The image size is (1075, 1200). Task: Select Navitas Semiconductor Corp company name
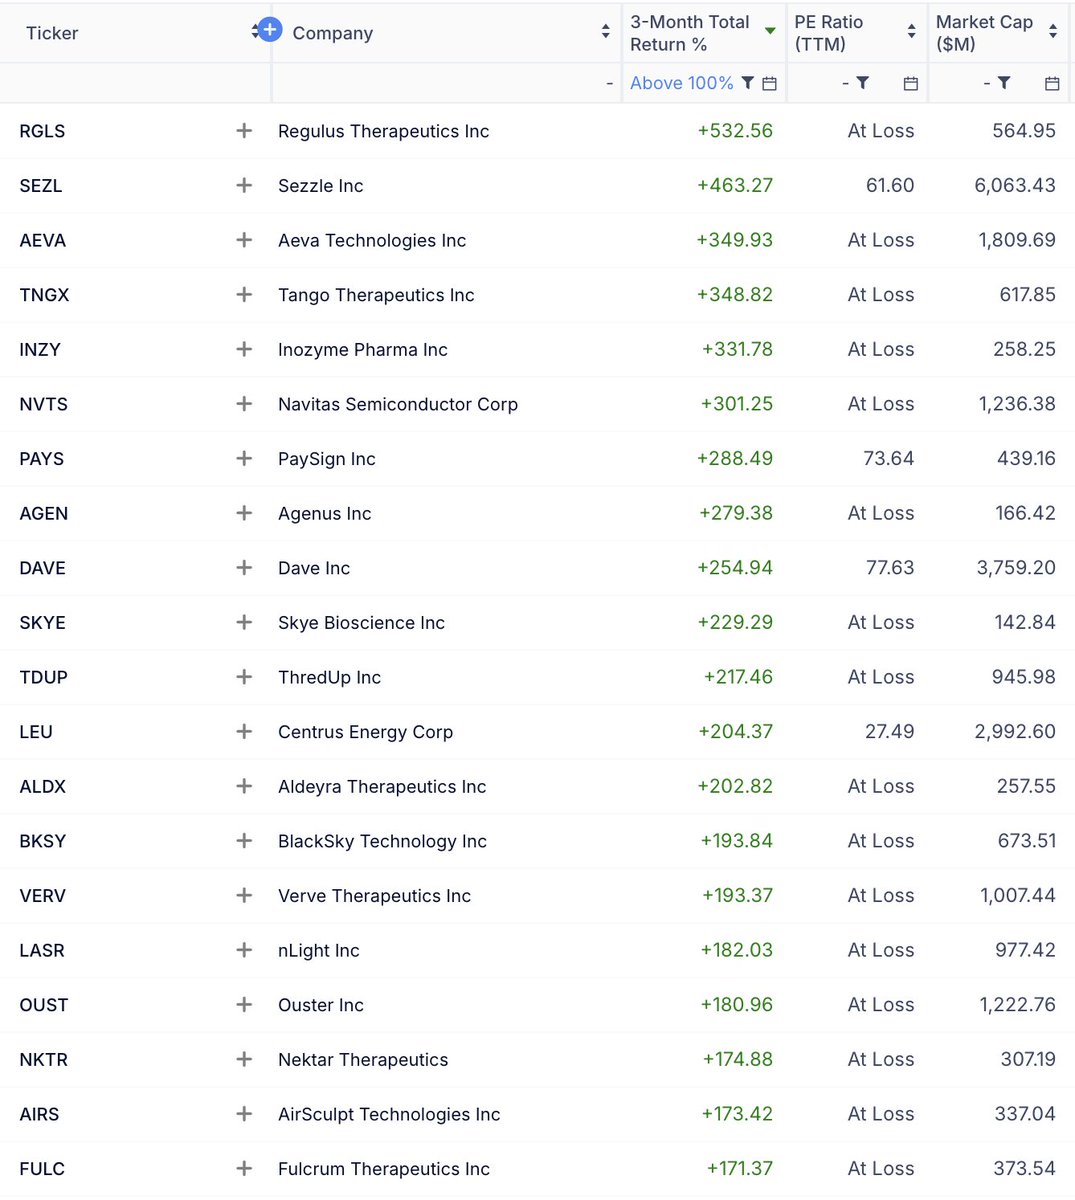pyautogui.click(x=398, y=404)
